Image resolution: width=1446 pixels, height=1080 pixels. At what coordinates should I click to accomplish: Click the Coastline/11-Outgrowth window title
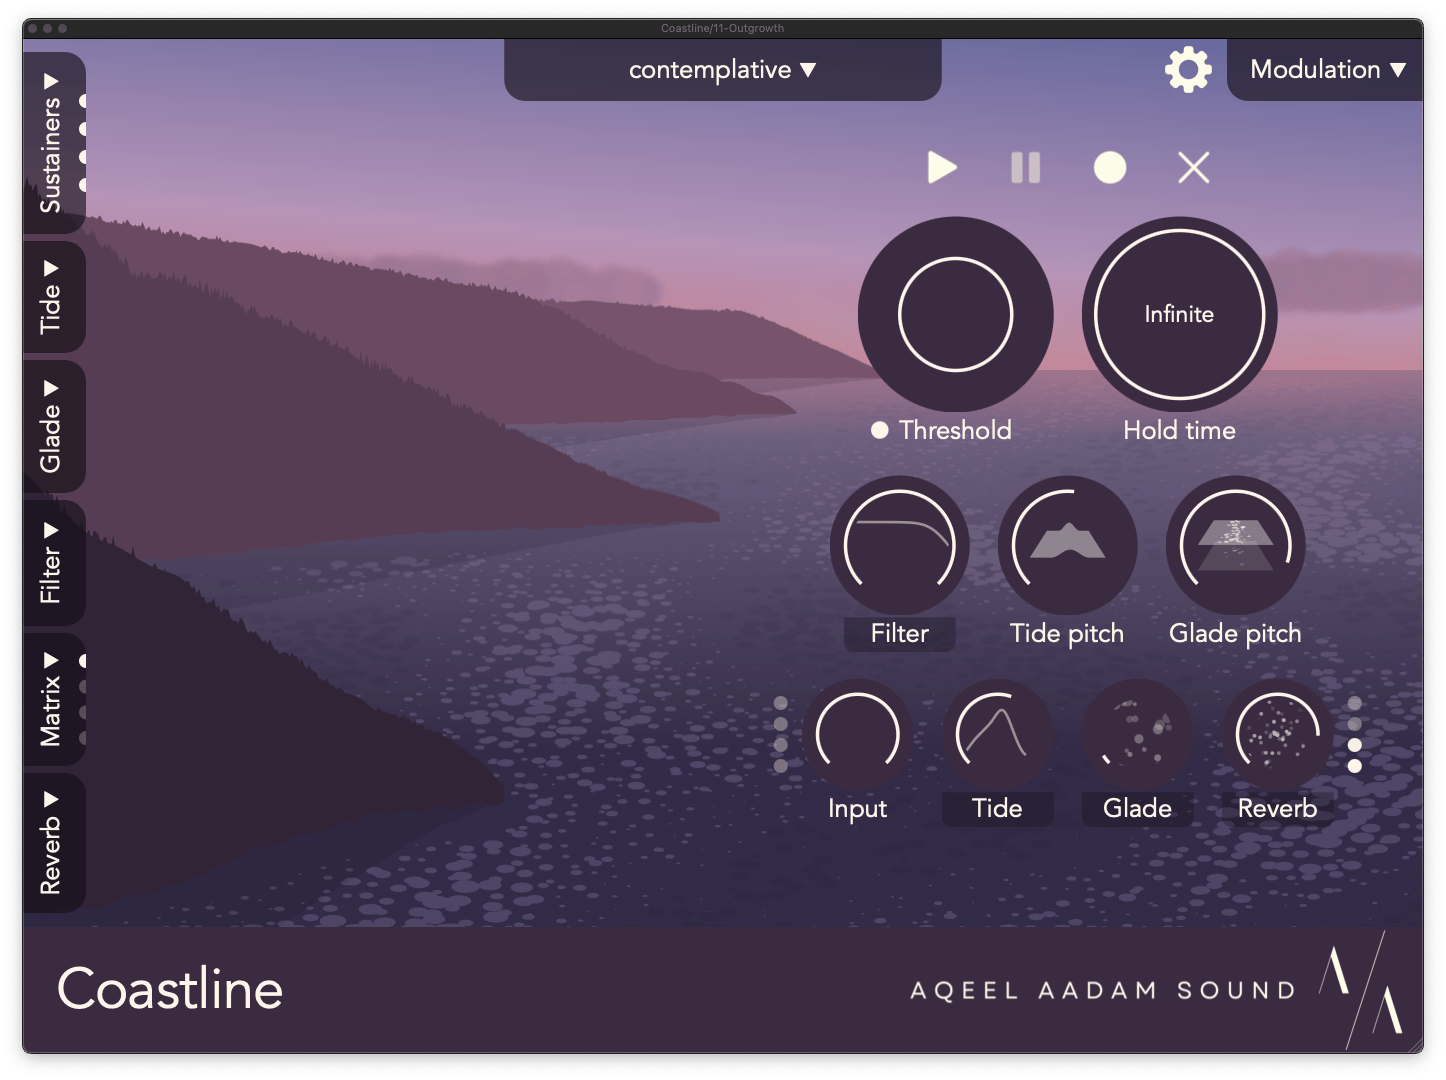[722, 28]
